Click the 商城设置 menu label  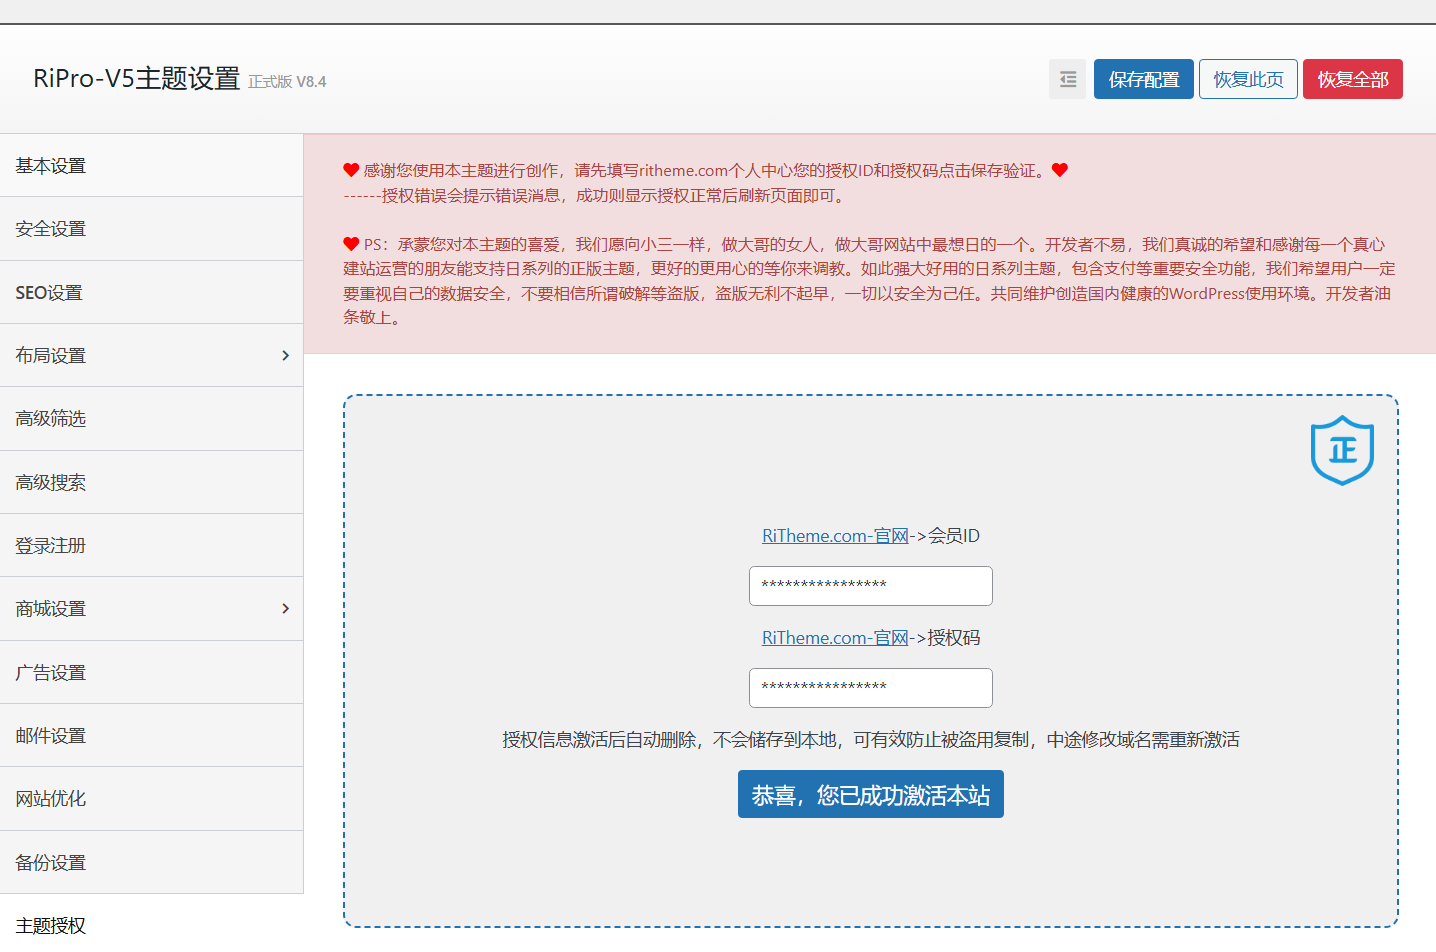point(51,609)
